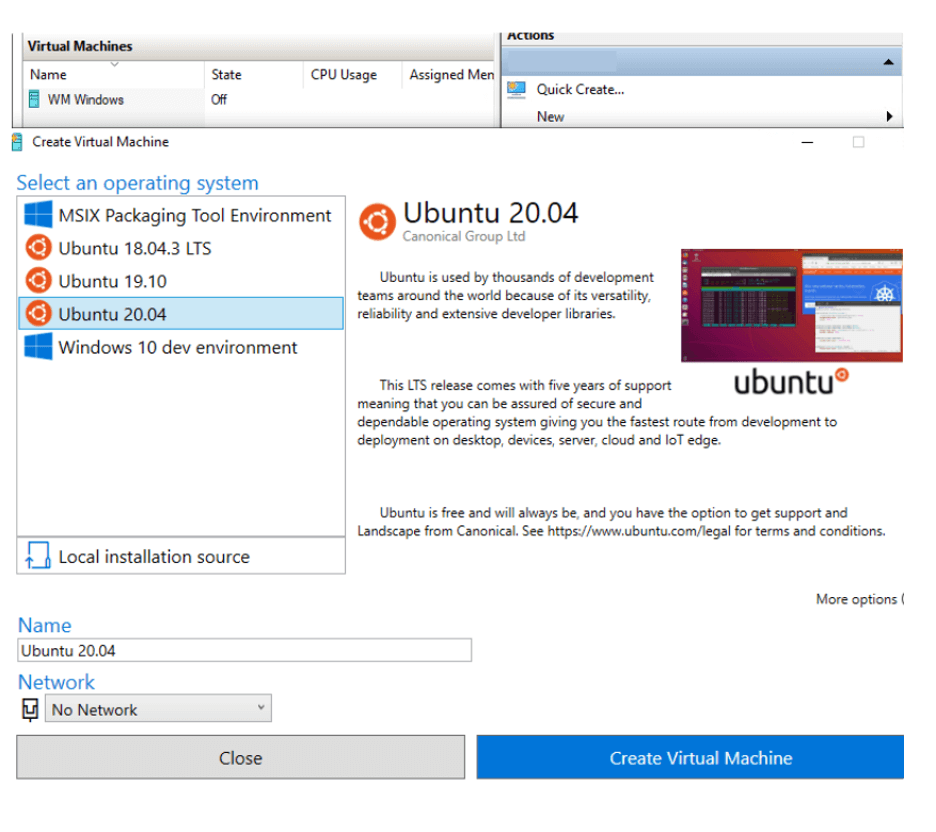Click the Name text field

coord(244,651)
